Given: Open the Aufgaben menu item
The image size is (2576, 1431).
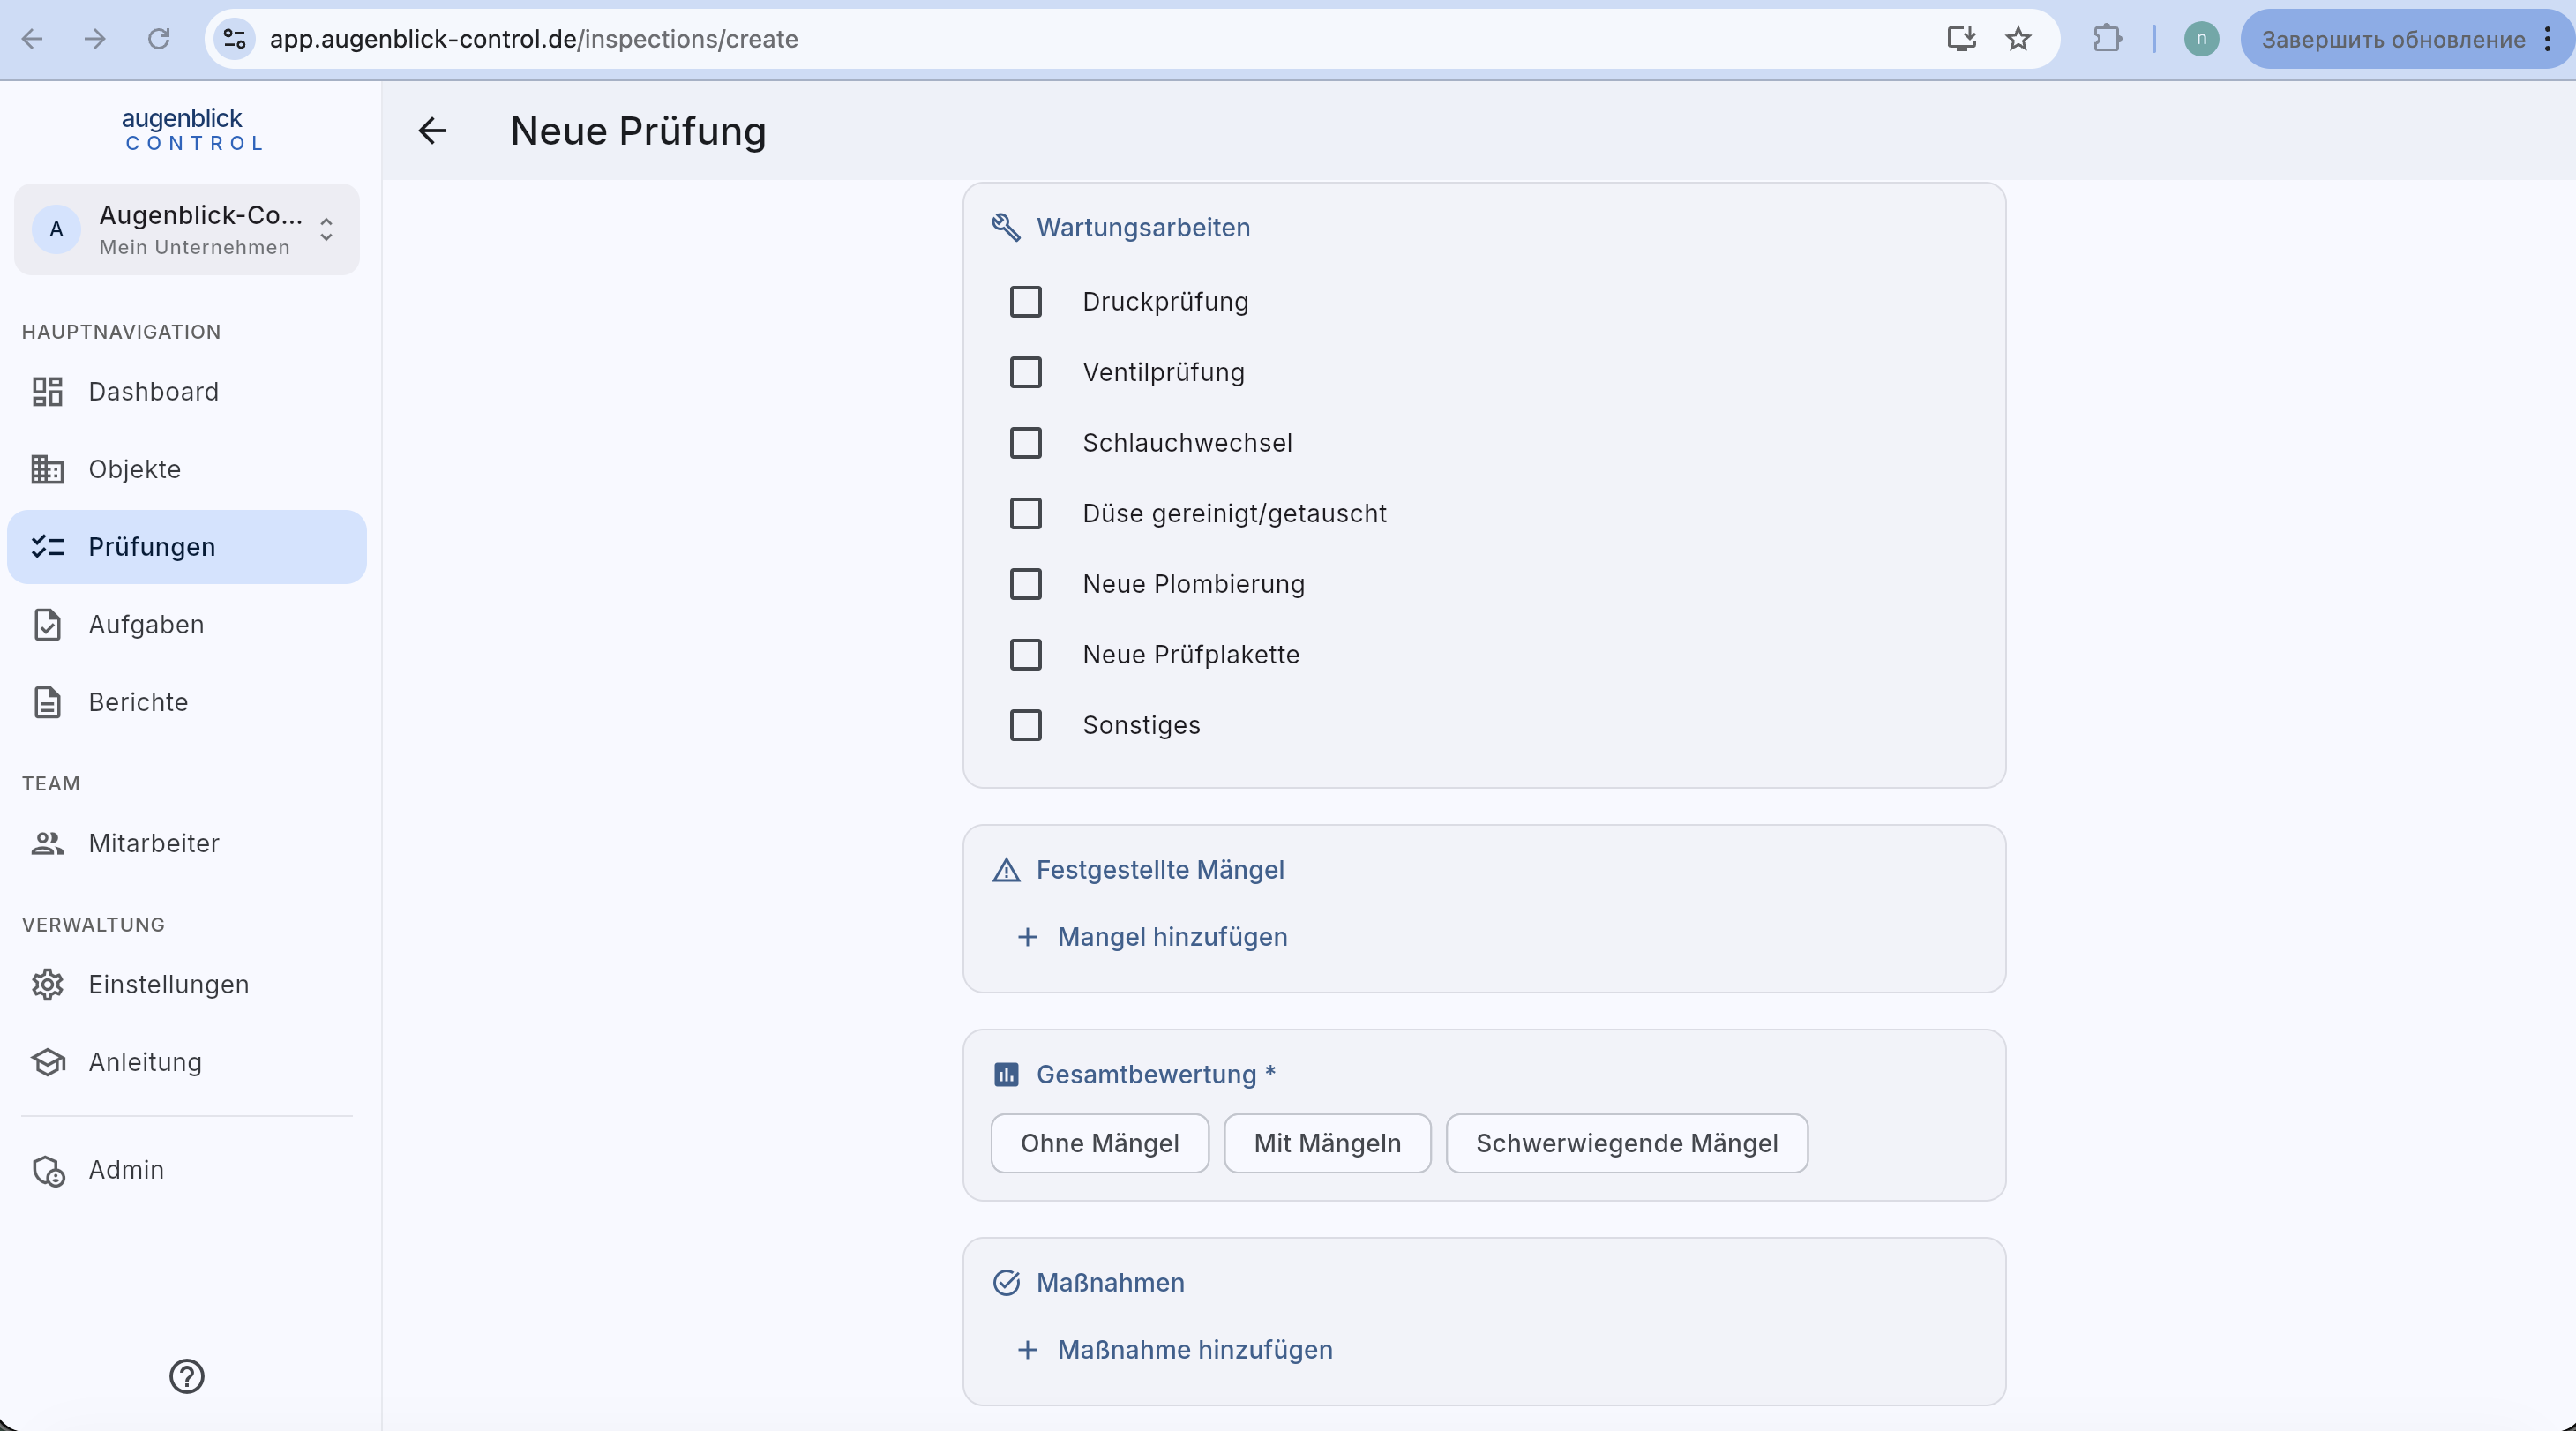Looking at the screenshot, I should click(x=187, y=624).
